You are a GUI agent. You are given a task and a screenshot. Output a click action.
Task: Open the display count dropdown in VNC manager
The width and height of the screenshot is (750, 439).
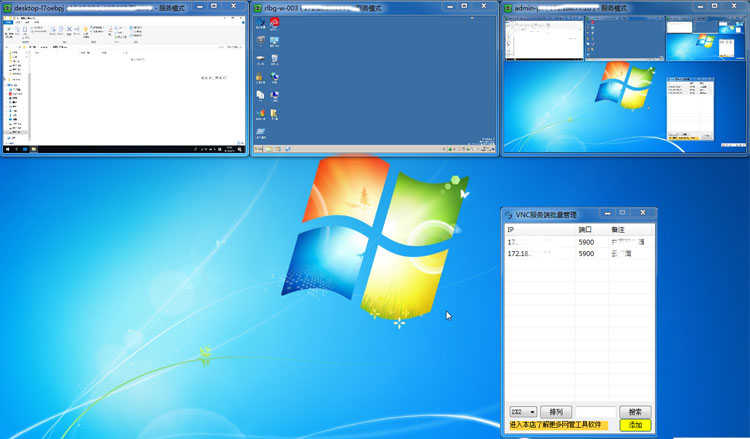click(x=523, y=412)
